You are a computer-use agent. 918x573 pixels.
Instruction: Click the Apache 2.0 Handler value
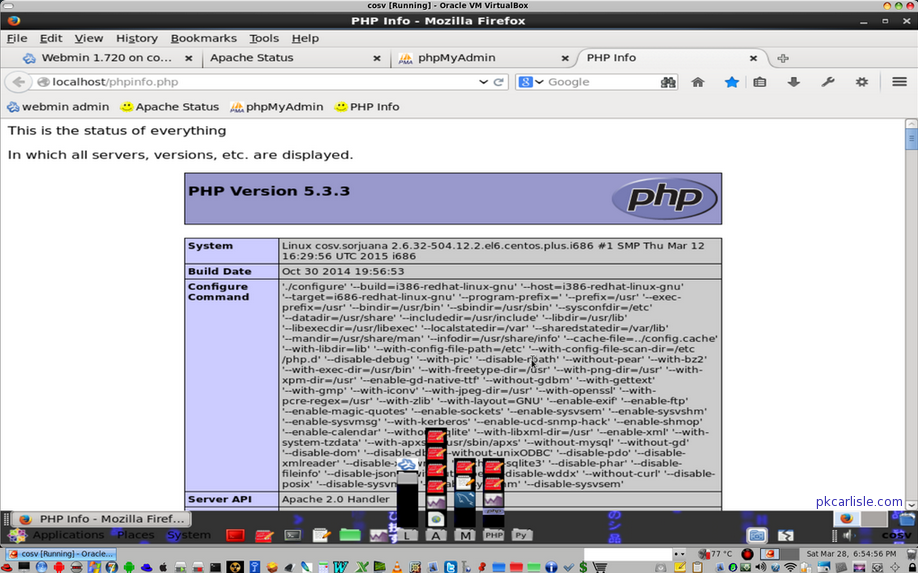point(335,499)
